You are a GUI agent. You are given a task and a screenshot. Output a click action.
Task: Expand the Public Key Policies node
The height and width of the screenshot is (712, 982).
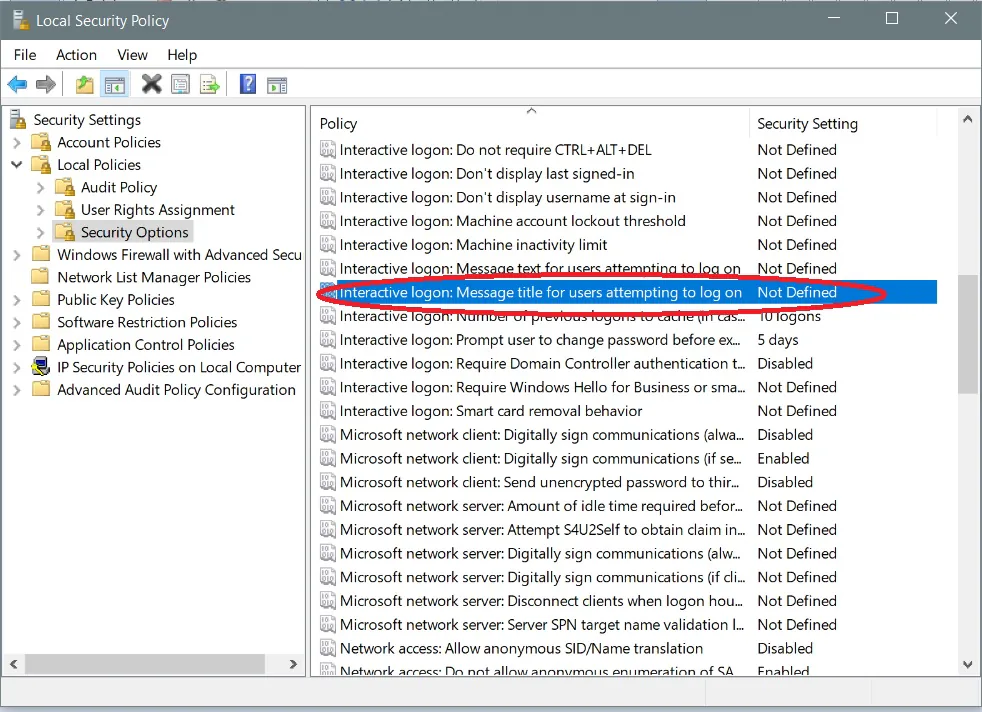tap(17, 300)
